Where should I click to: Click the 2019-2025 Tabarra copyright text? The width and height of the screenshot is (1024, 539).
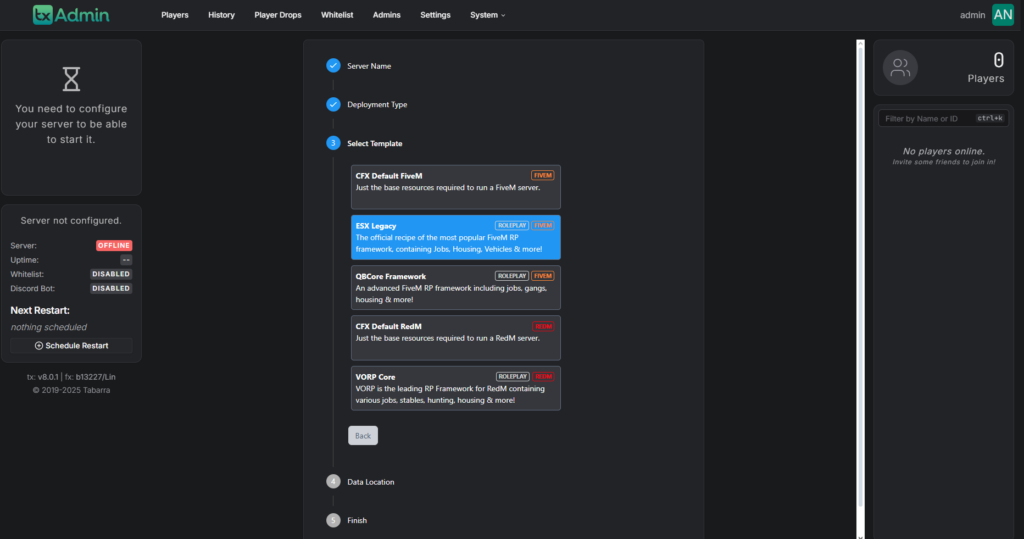tap(71, 390)
